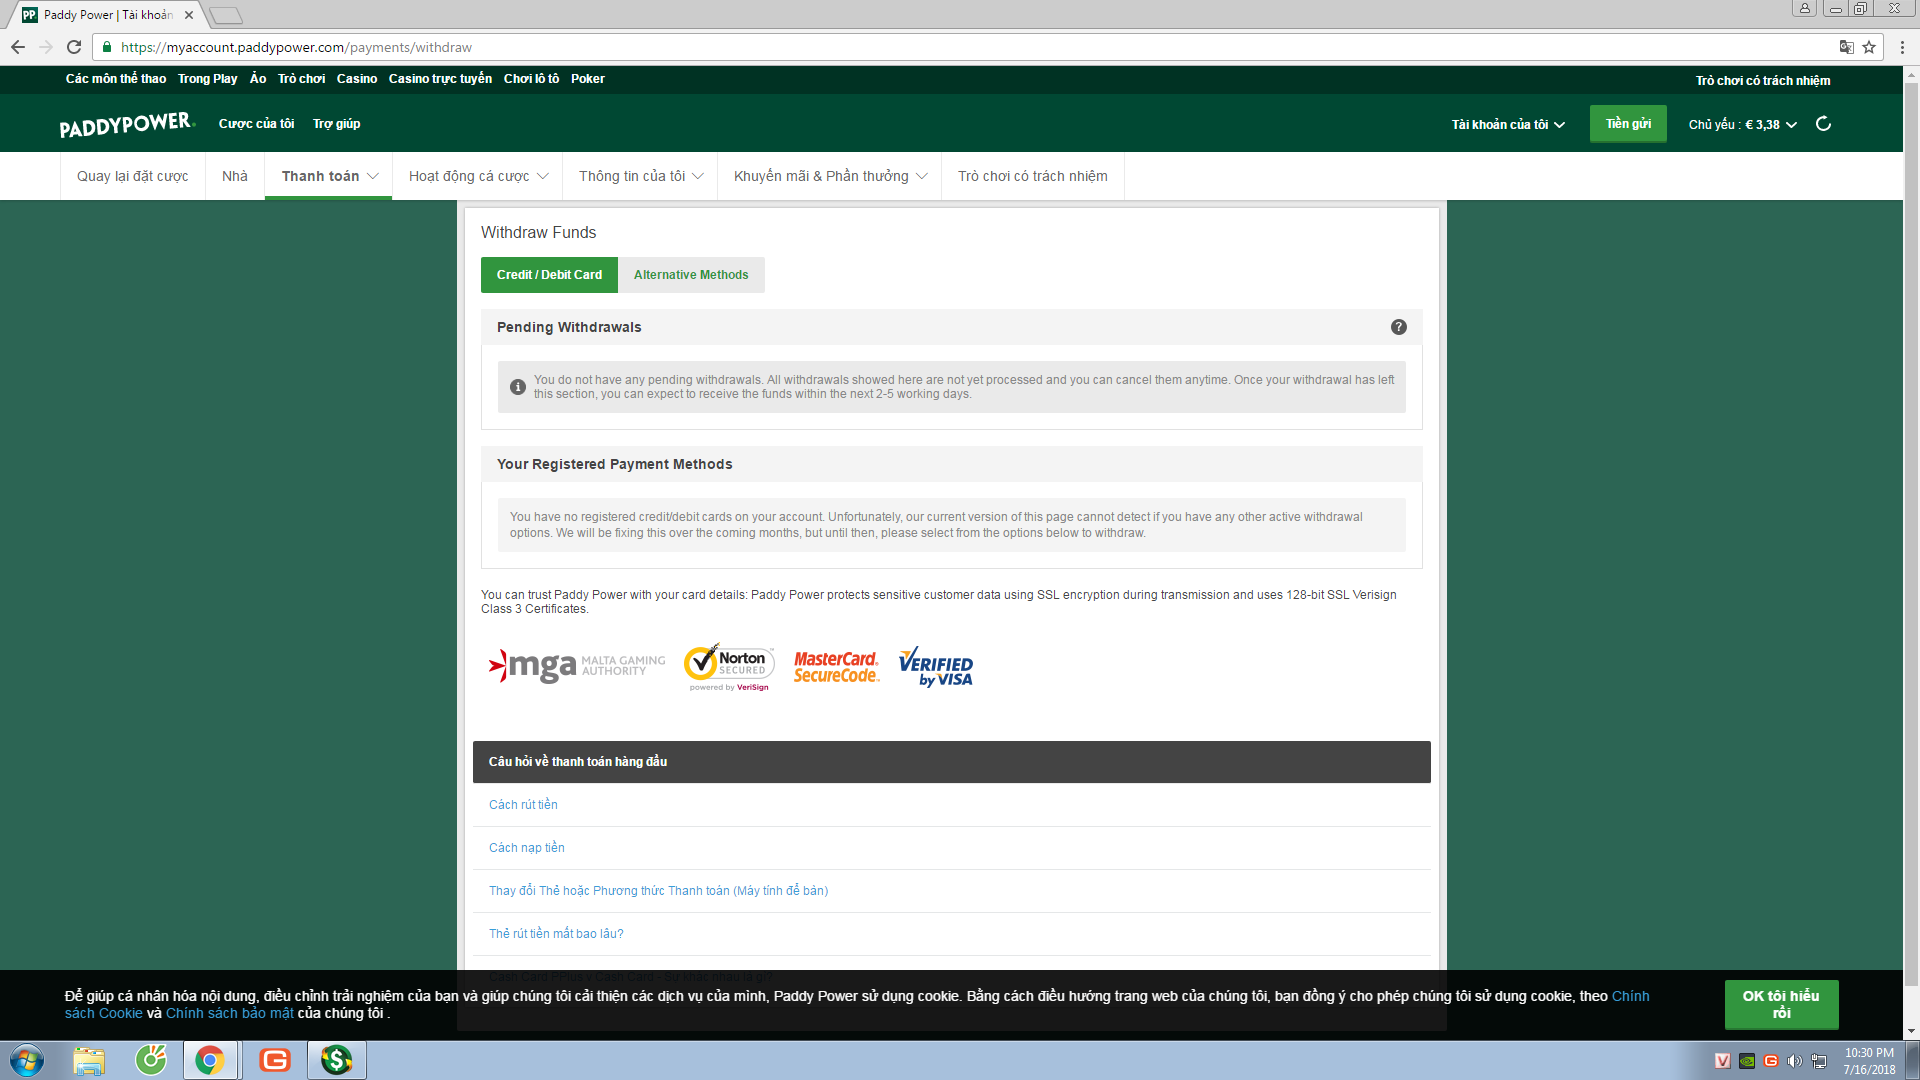
Task: Click the balance refresh icon in header
Action: tap(1823, 124)
